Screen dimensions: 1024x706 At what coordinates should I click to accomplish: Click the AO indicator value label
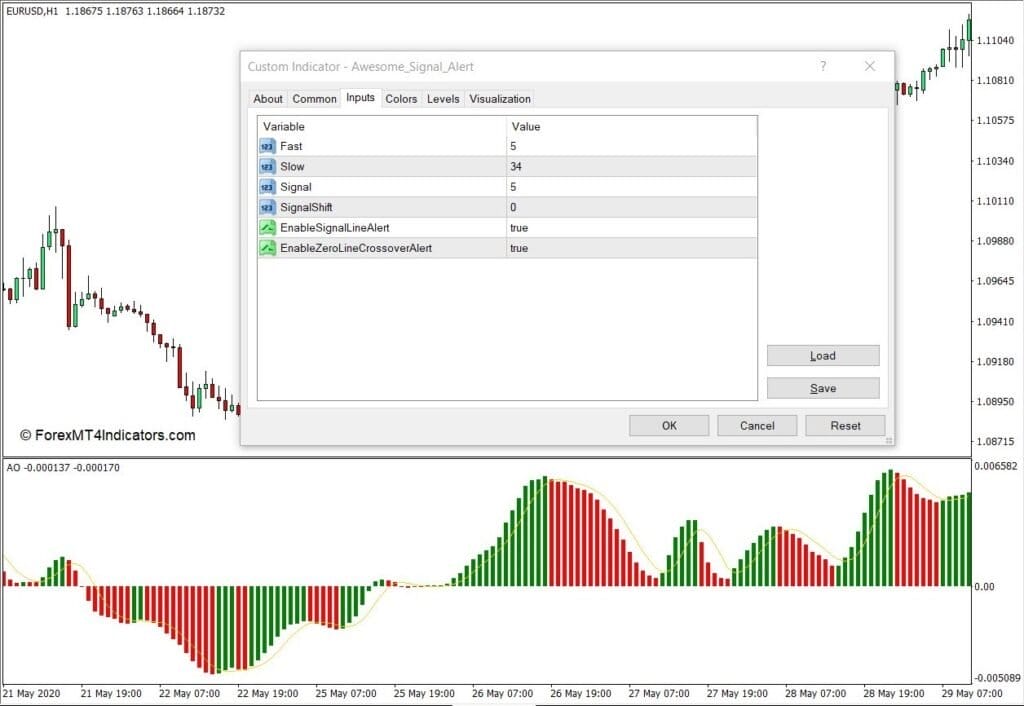[x=63, y=468]
